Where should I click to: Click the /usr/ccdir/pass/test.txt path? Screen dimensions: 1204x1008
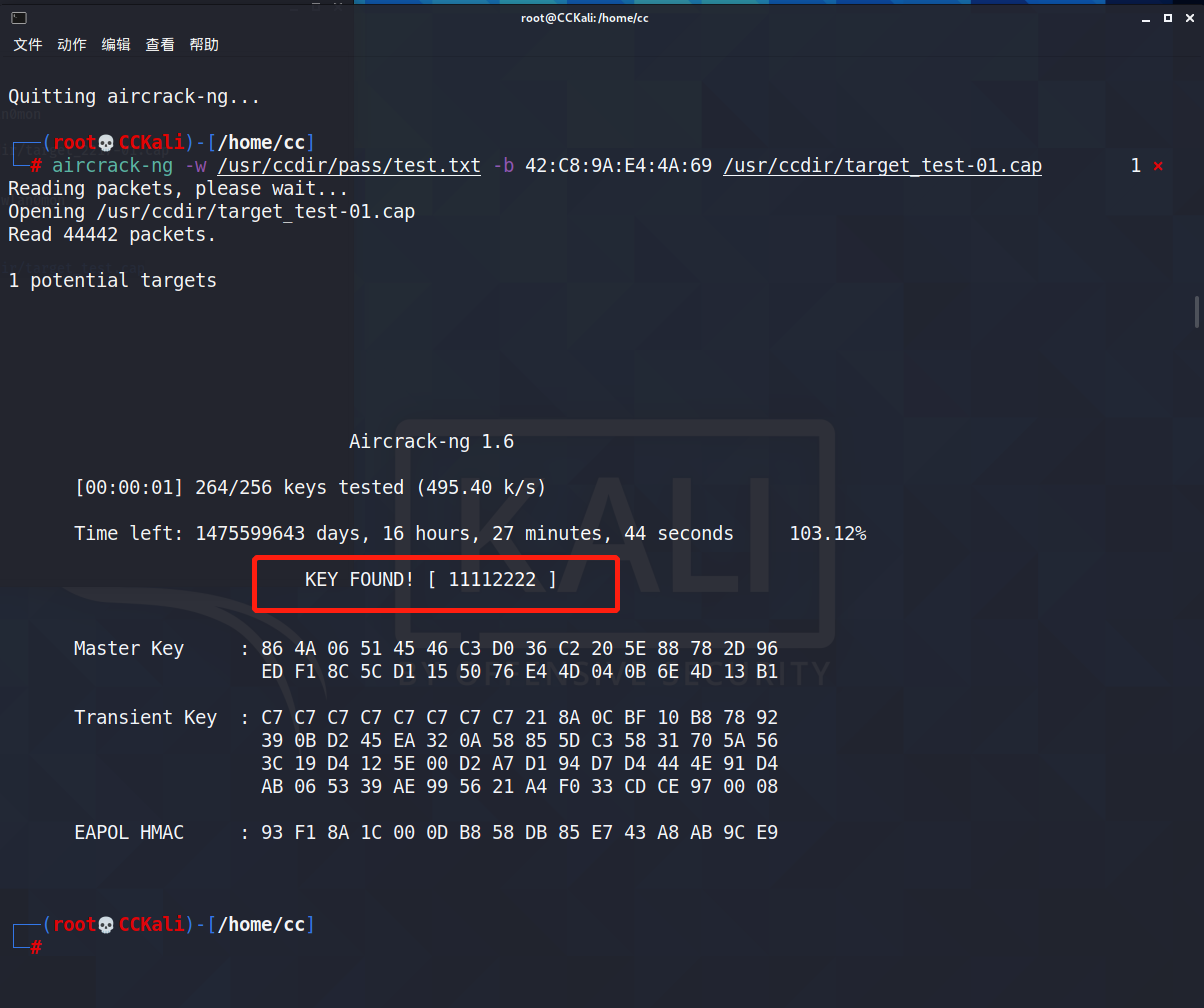349,166
